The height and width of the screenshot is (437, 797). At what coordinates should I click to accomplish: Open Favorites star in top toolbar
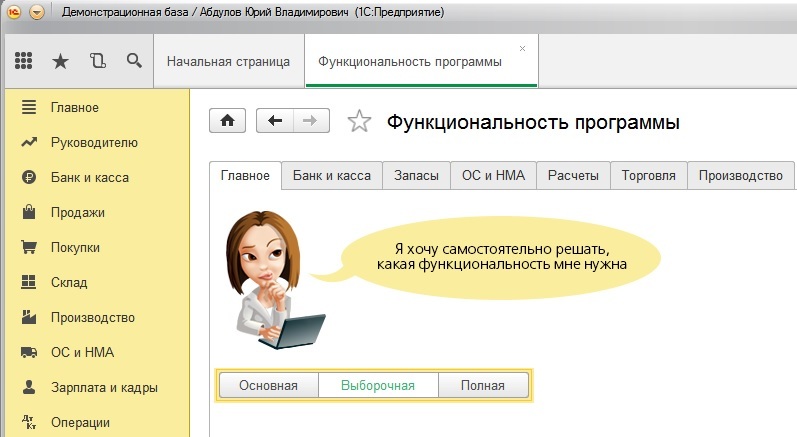point(60,61)
